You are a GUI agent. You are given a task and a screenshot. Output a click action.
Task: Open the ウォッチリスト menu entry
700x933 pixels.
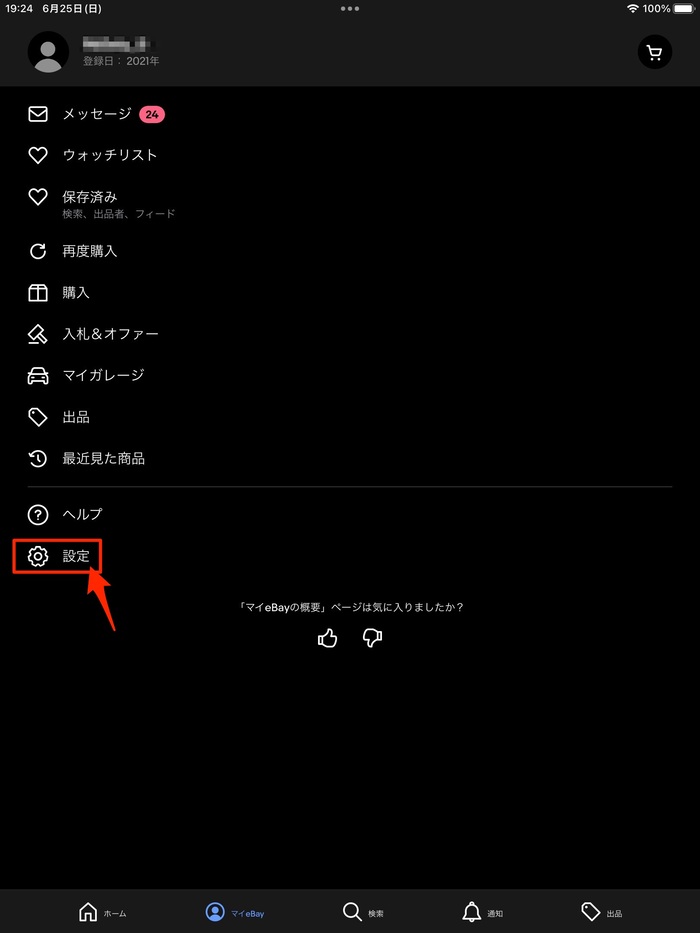click(350, 155)
